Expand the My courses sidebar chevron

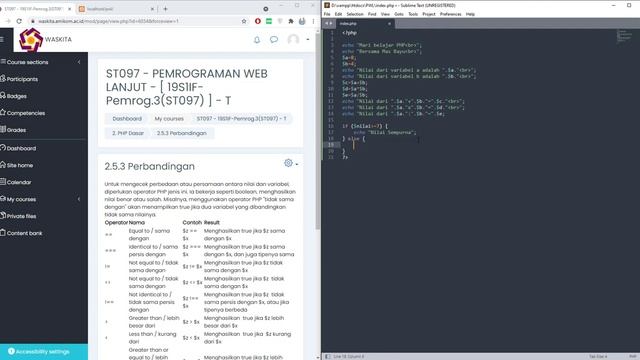[x=79, y=199]
